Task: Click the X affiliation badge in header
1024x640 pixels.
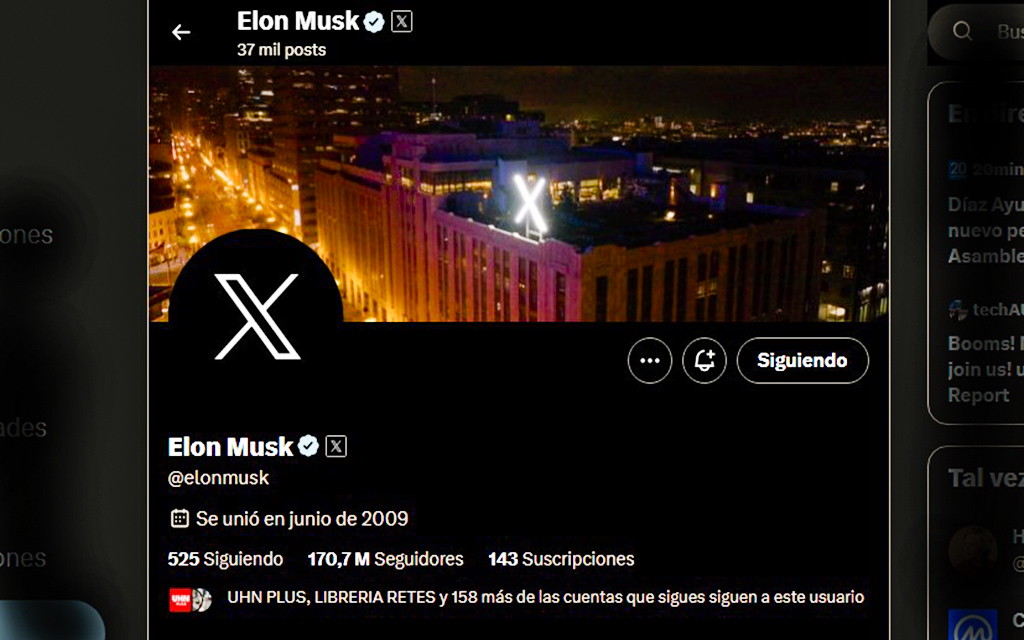Action: coord(402,22)
